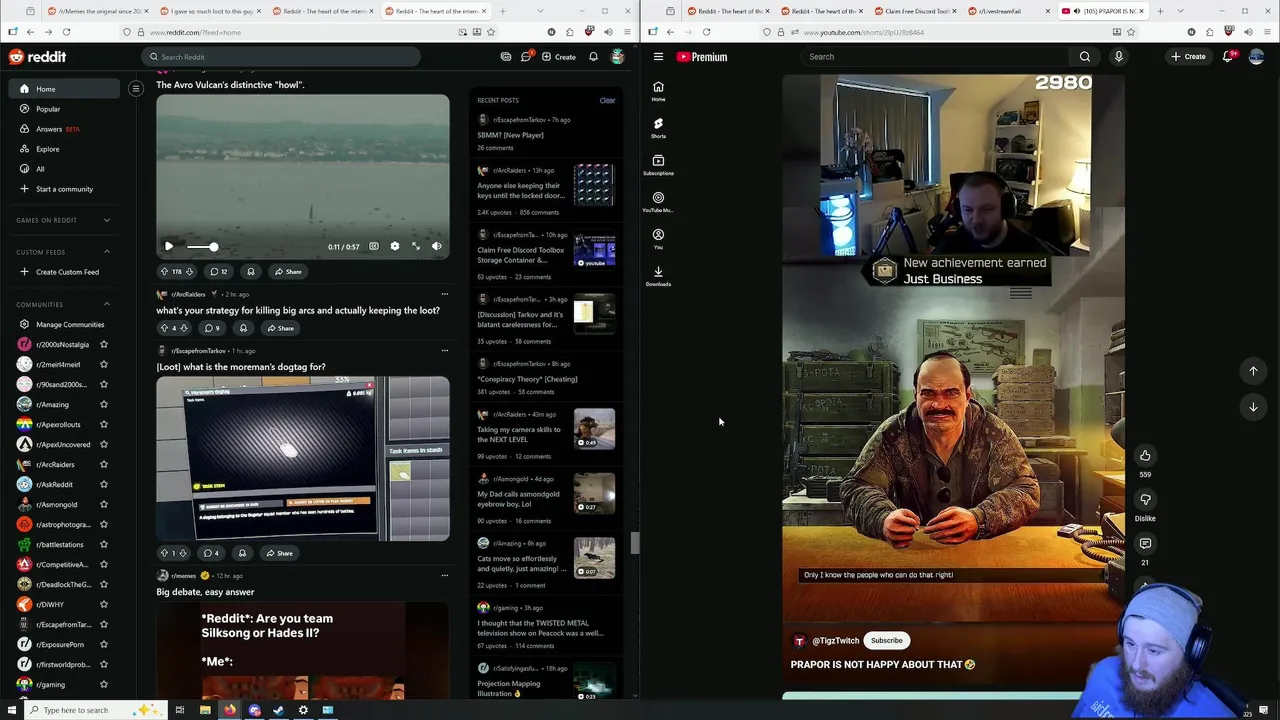
Task: Open Explore in Reddit sidebar
Action: coord(64,149)
